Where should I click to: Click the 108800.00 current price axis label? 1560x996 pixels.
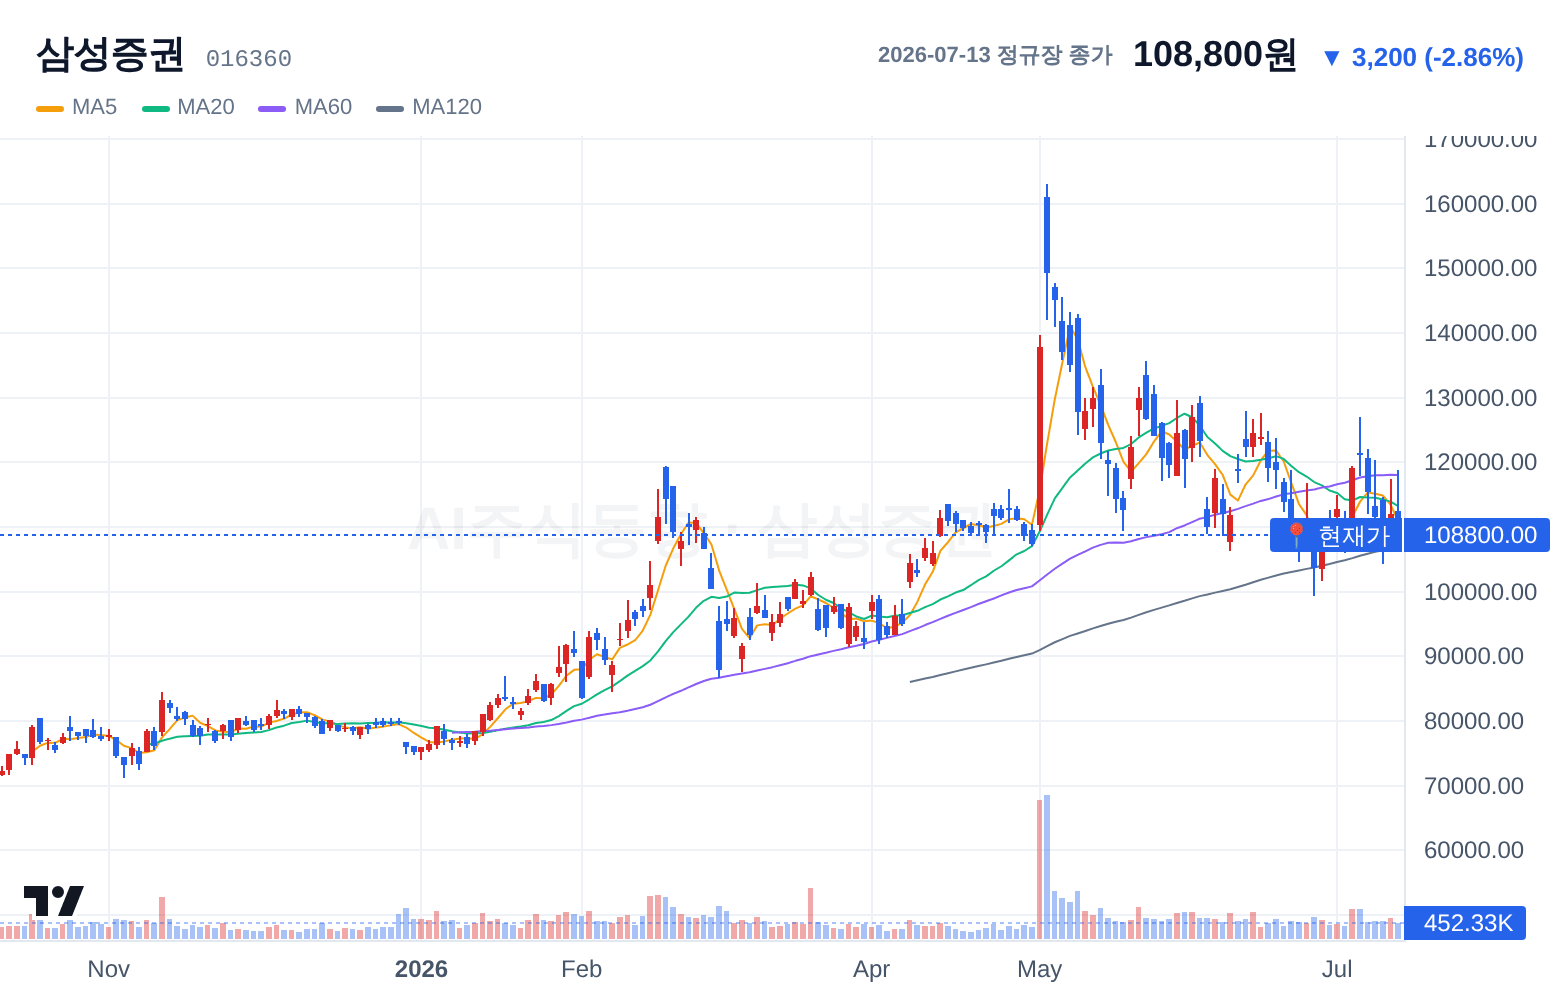click(x=1478, y=535)
